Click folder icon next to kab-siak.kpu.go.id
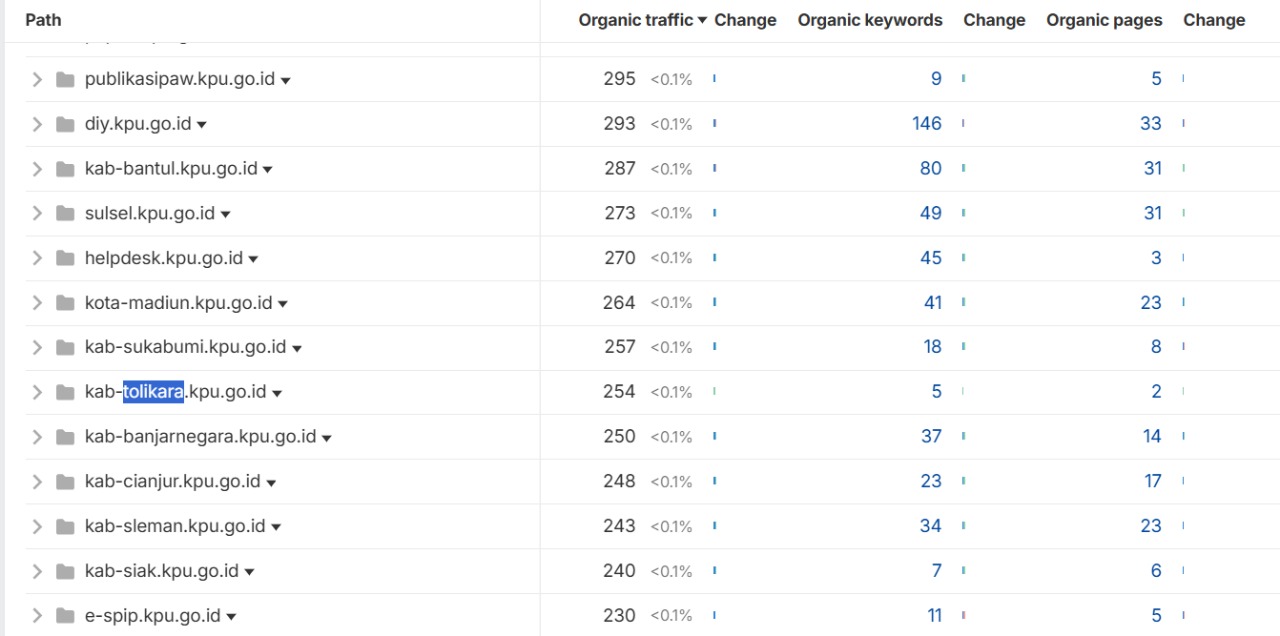The height and width of the screenshot is (636, 1280). 66,571
